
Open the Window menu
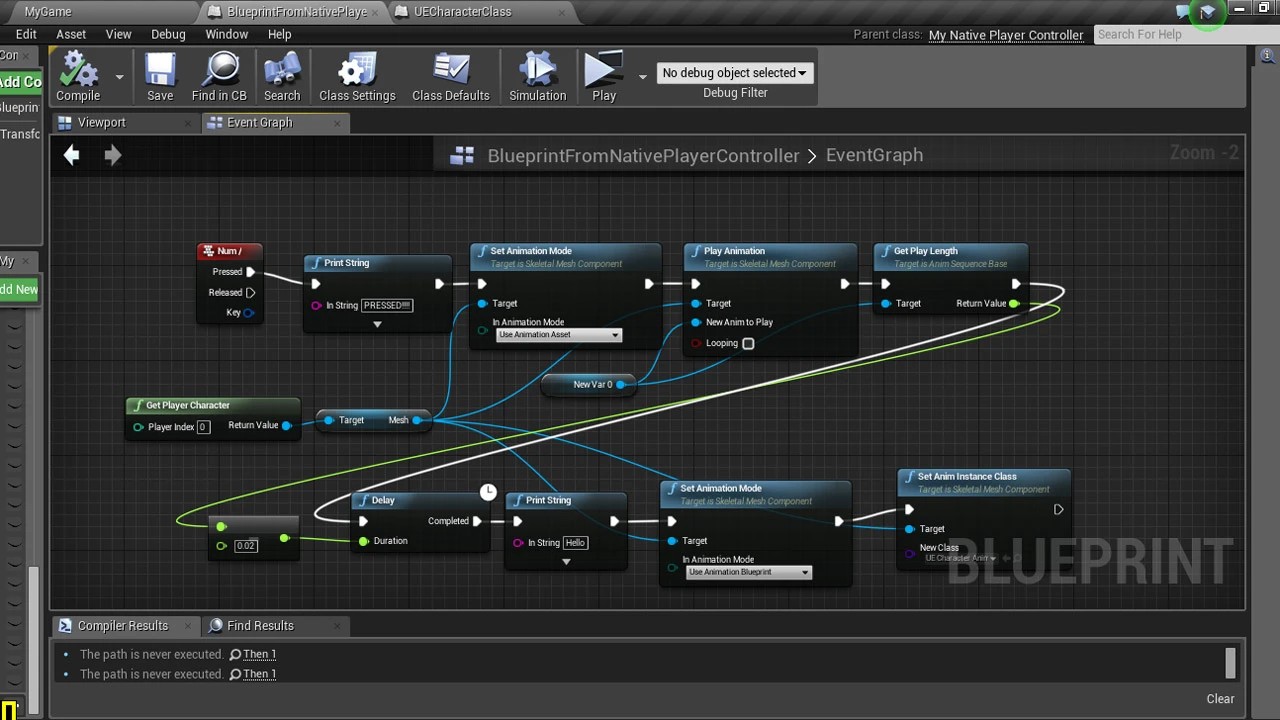point(227,34)
